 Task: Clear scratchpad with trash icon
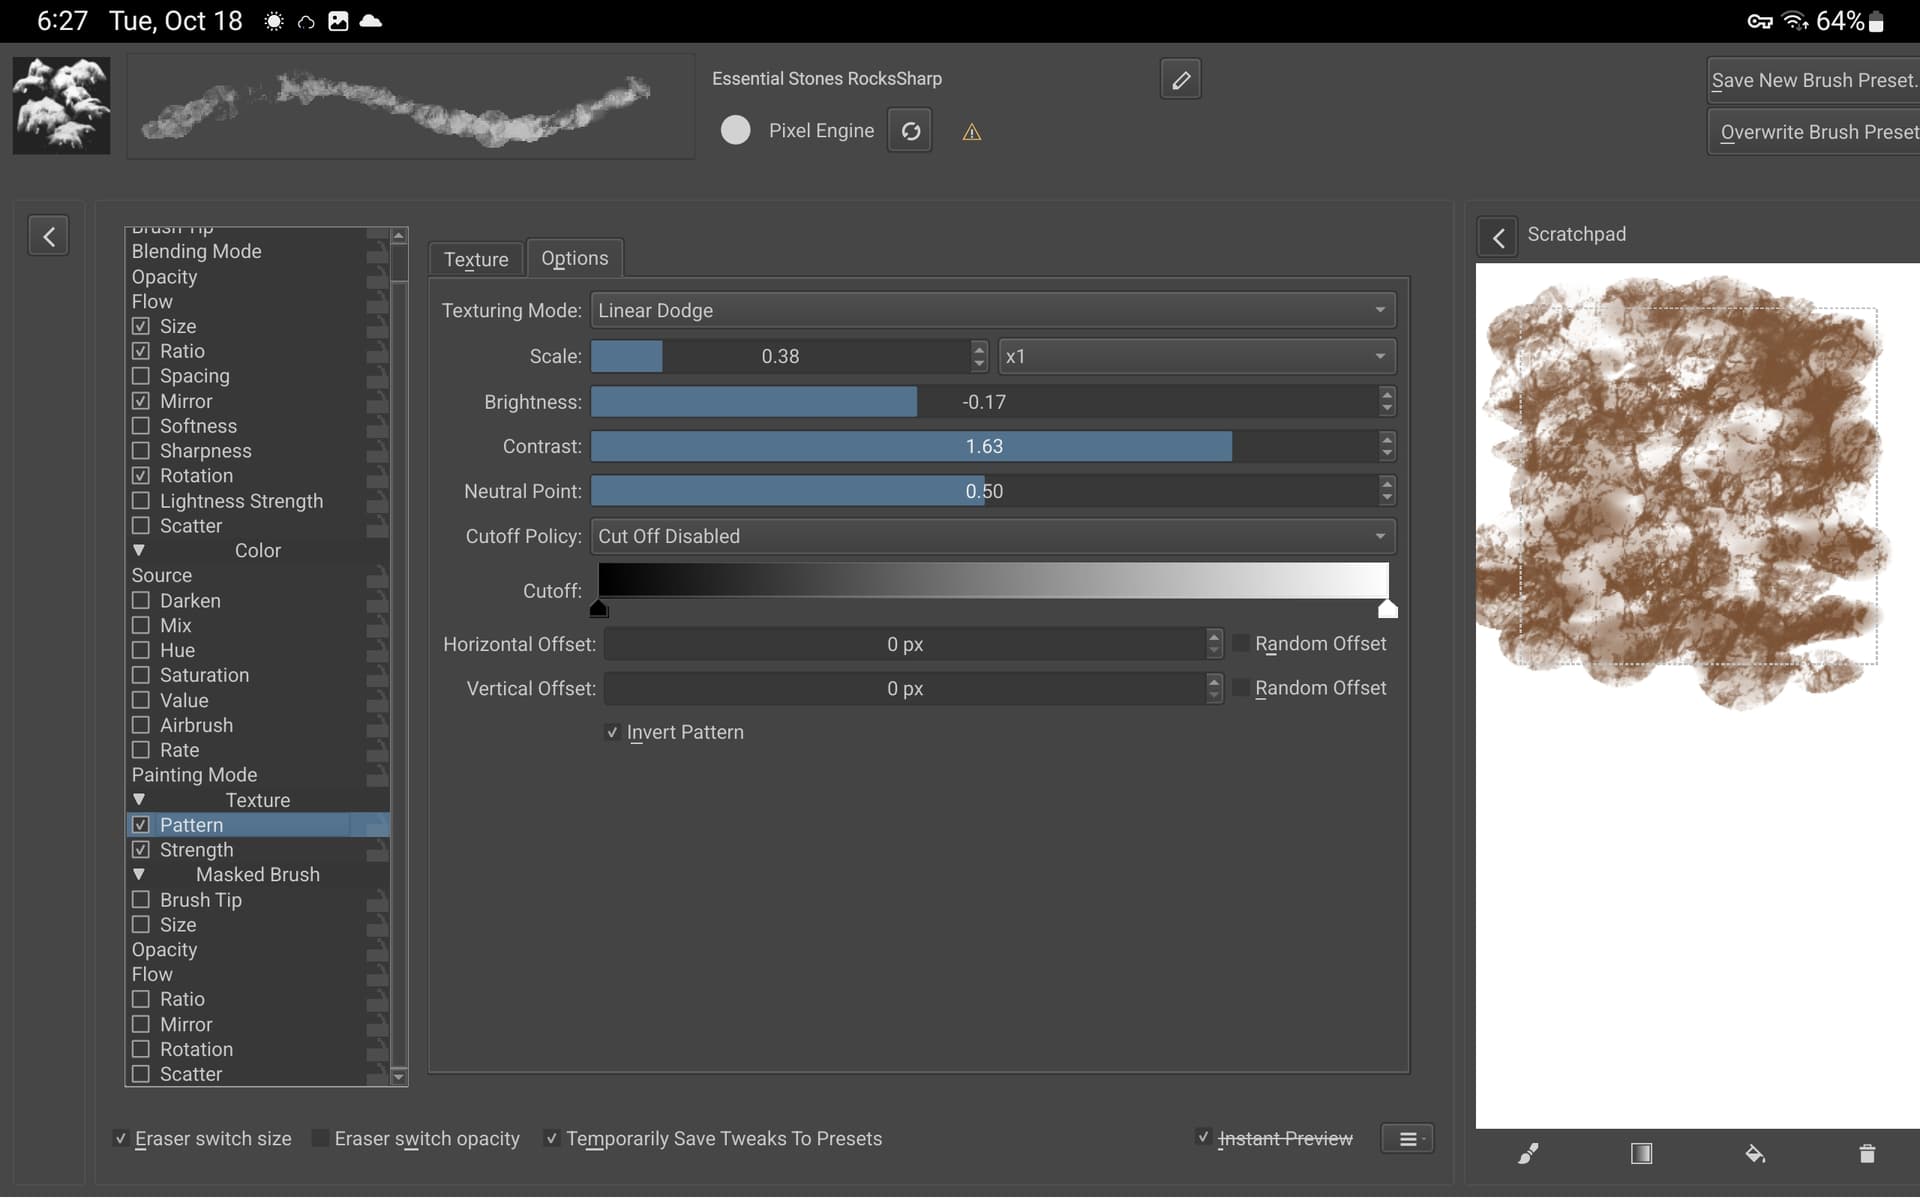coord(1866,1154)
